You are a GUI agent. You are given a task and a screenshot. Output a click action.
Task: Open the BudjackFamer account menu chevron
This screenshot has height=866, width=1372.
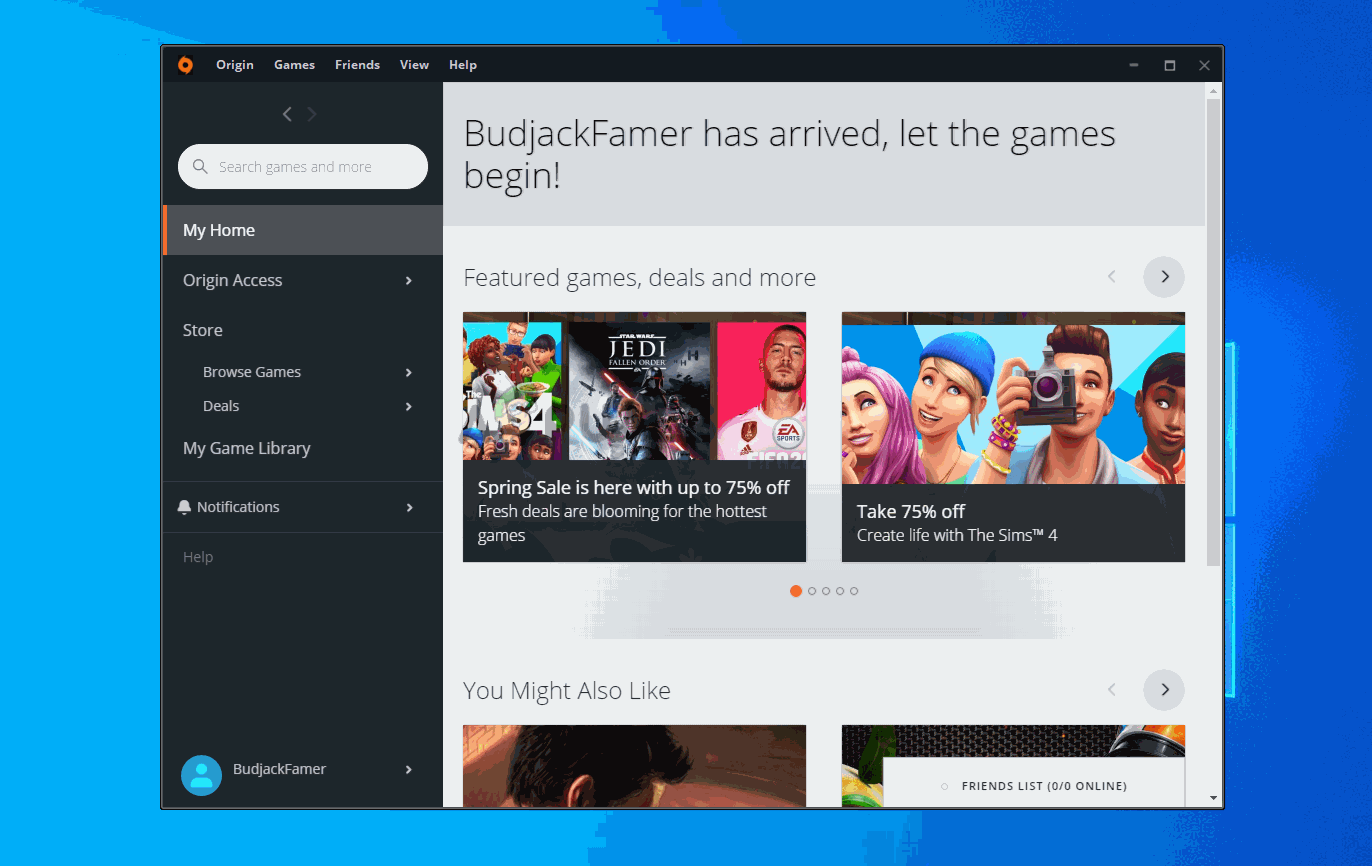point(409,770)
